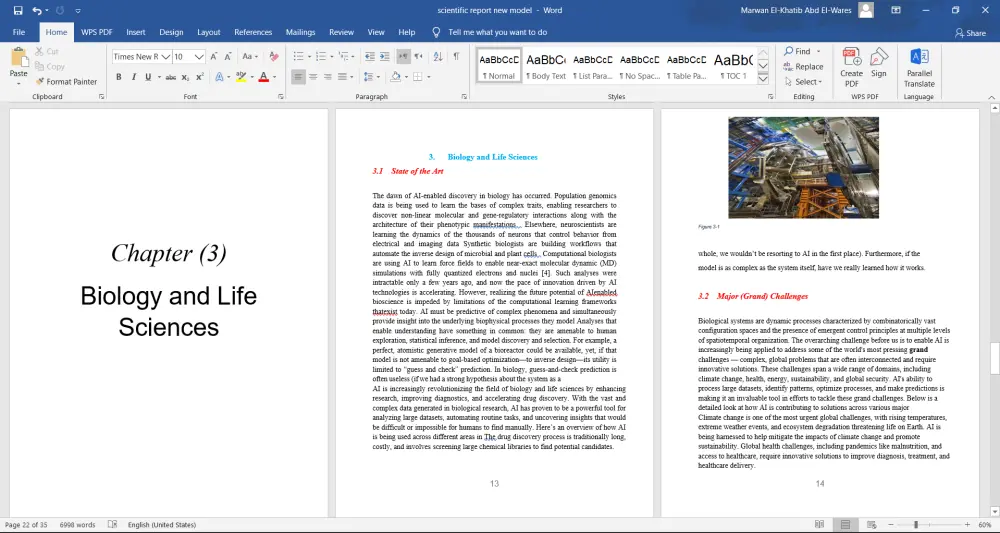
Task: Align text to the right
Action: coord(327,77)
